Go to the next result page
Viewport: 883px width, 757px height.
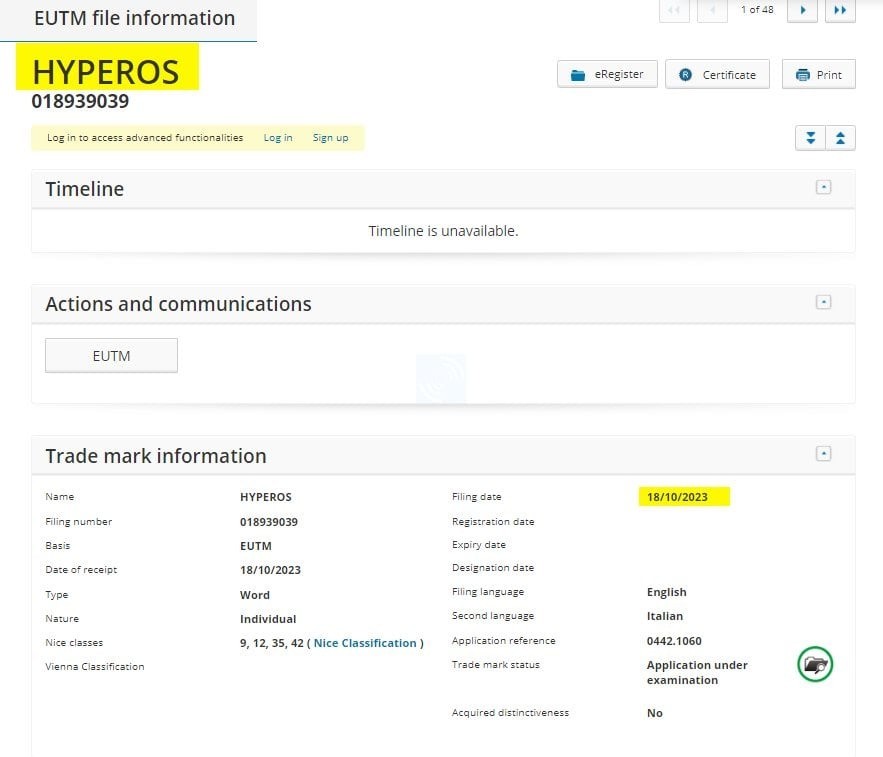(x=802, y=10)
